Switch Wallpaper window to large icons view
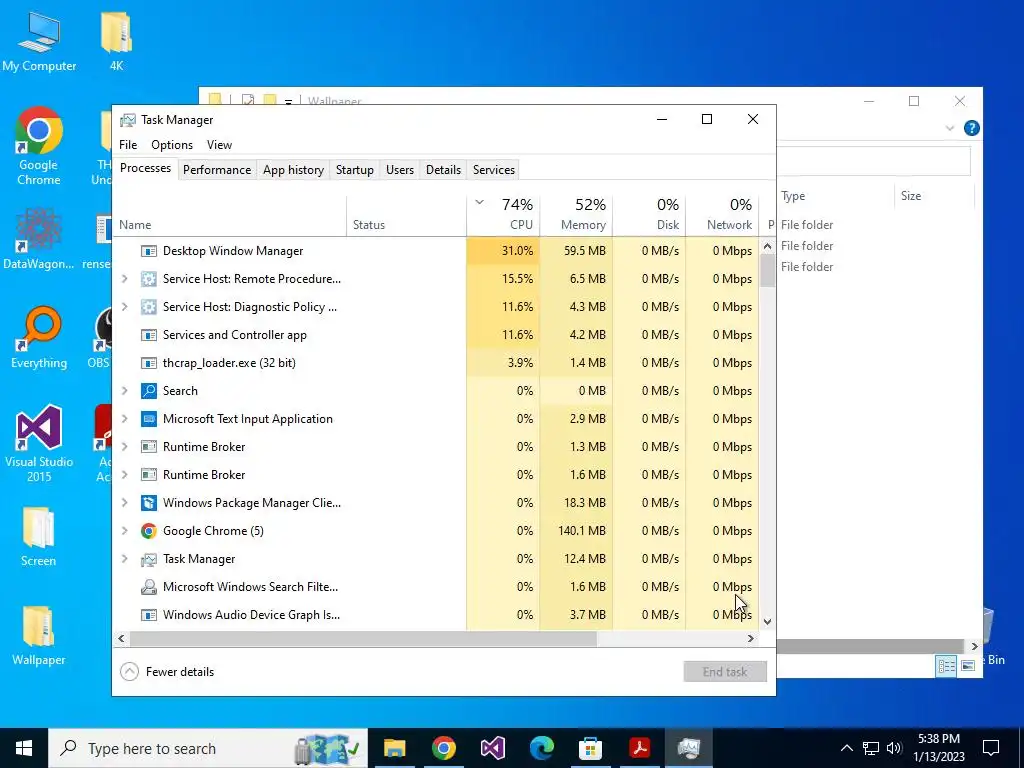Screen dimensions: 1024x768 [968, 665]
